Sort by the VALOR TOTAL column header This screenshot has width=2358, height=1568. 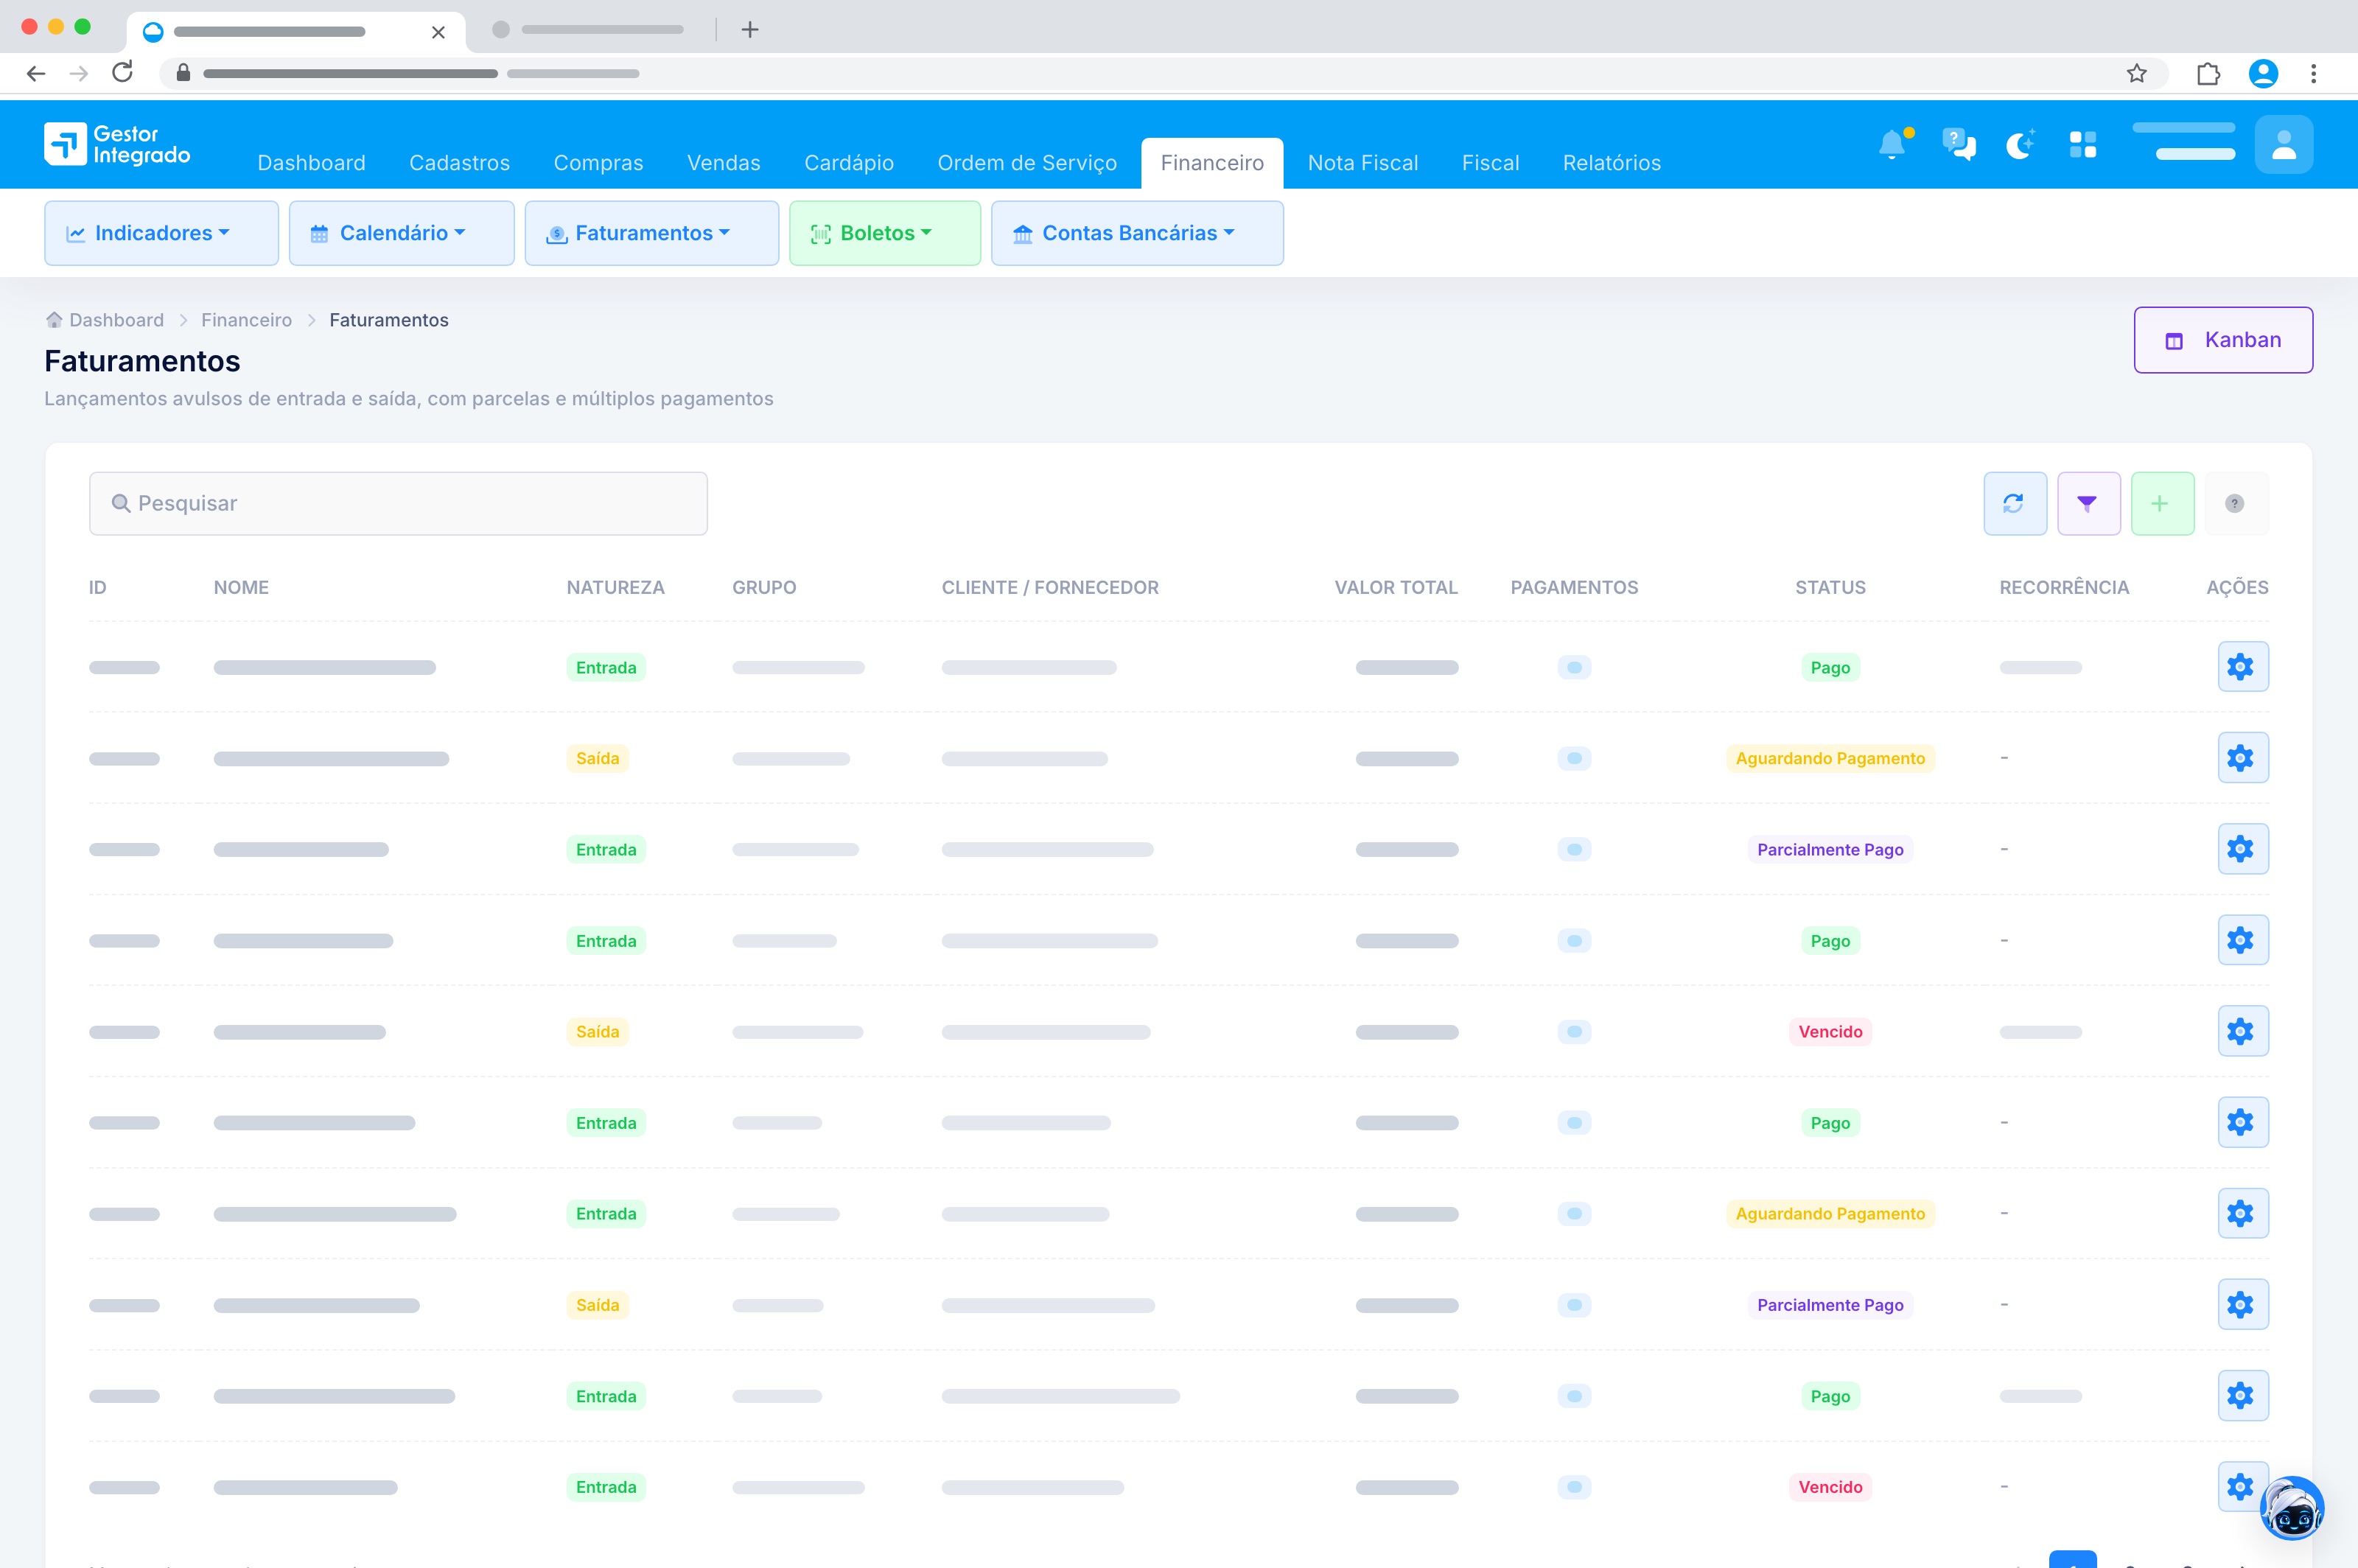(1396, 587)
